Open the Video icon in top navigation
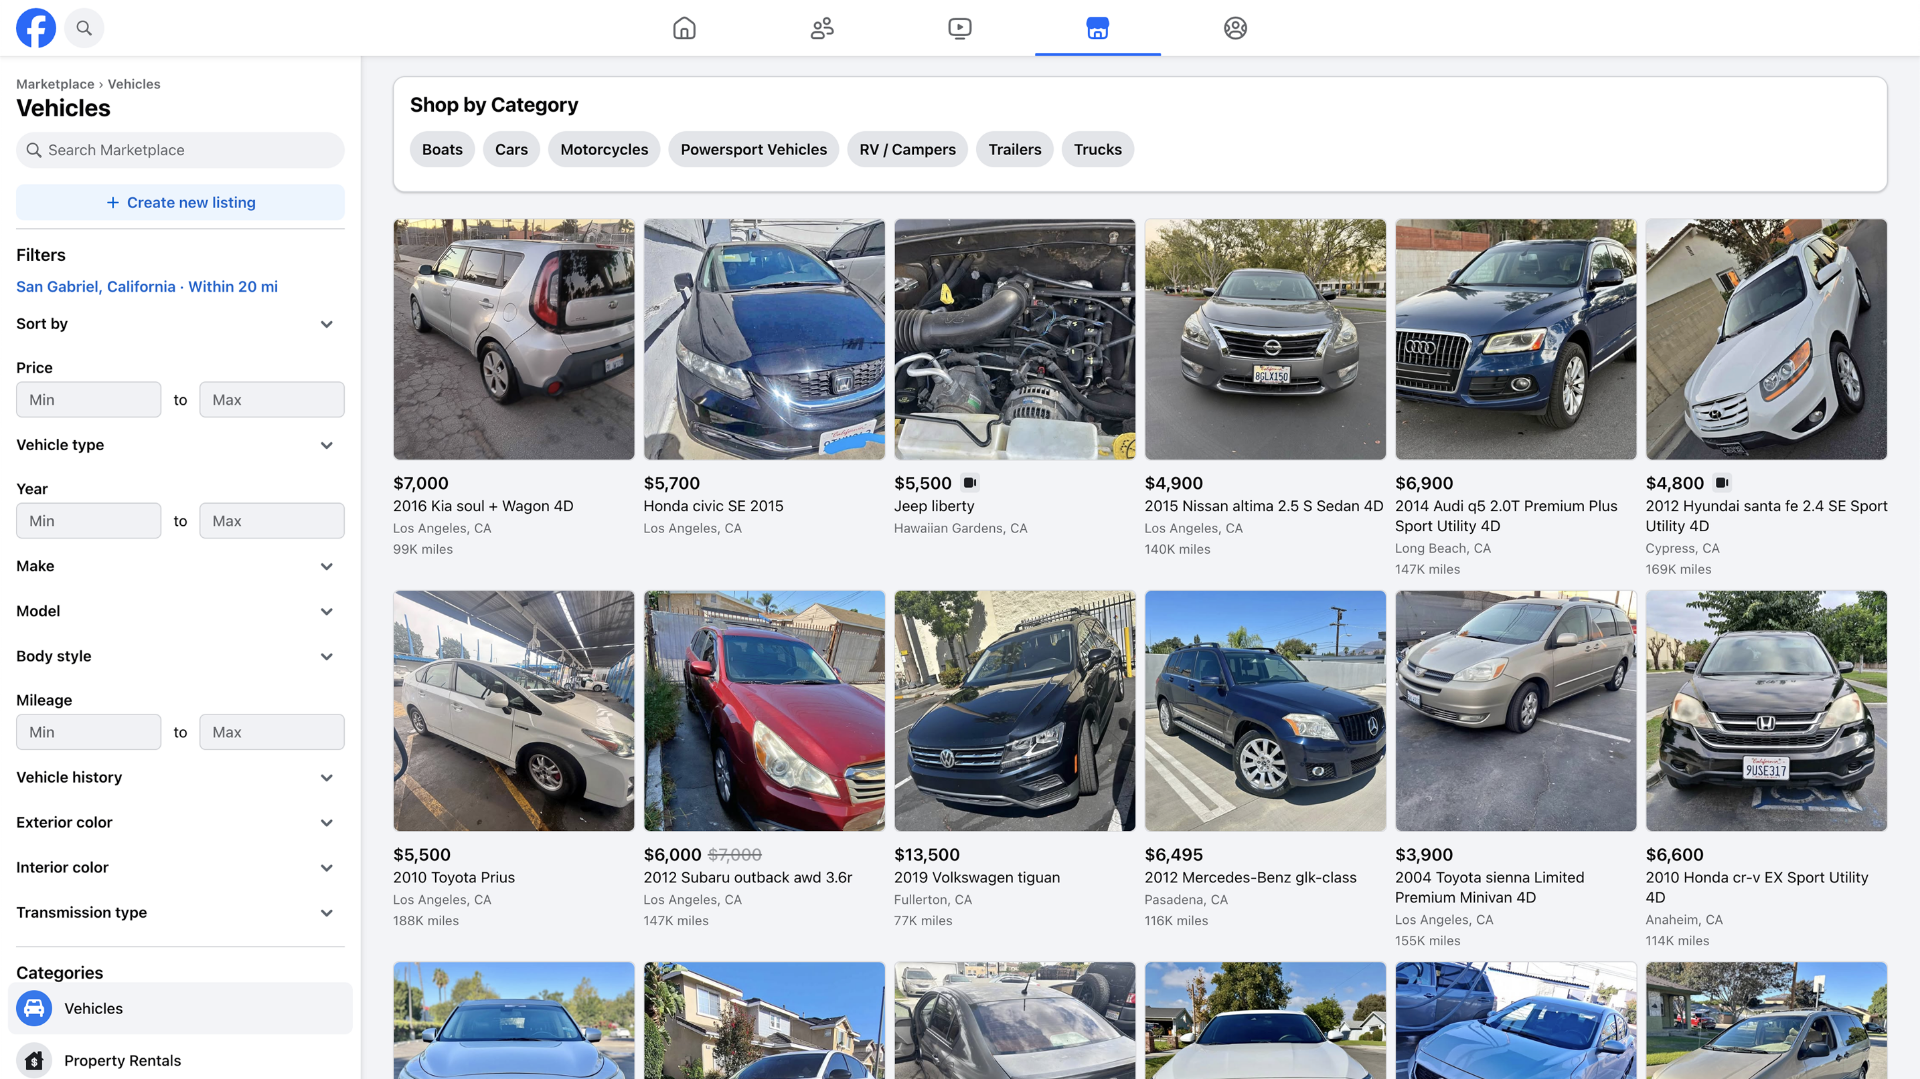Viewport: 1920px width, 1079px height. (959, 28)
